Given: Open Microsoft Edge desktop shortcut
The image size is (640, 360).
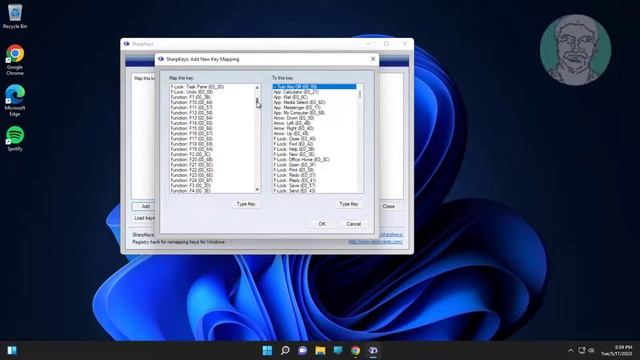Looking at the screenshot, I should tap(15, 100).
